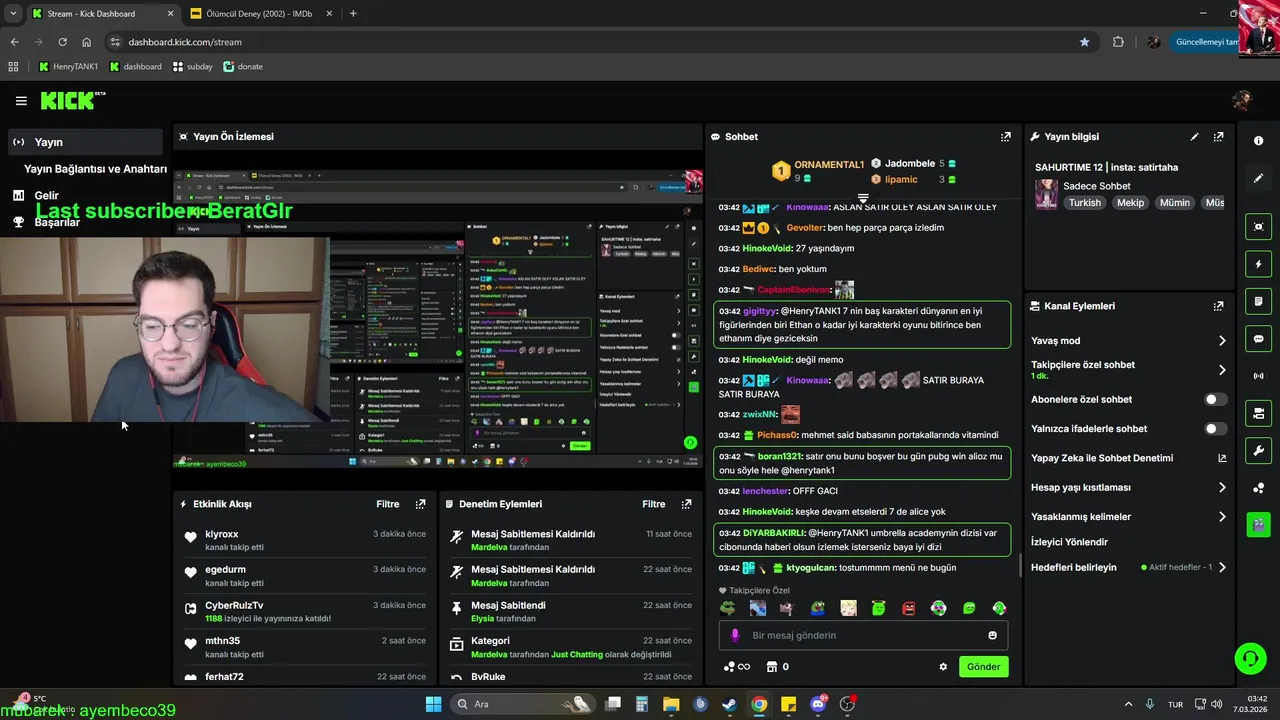Click the green headset support button
The image size is (1280, 720).
[1250, 658]
